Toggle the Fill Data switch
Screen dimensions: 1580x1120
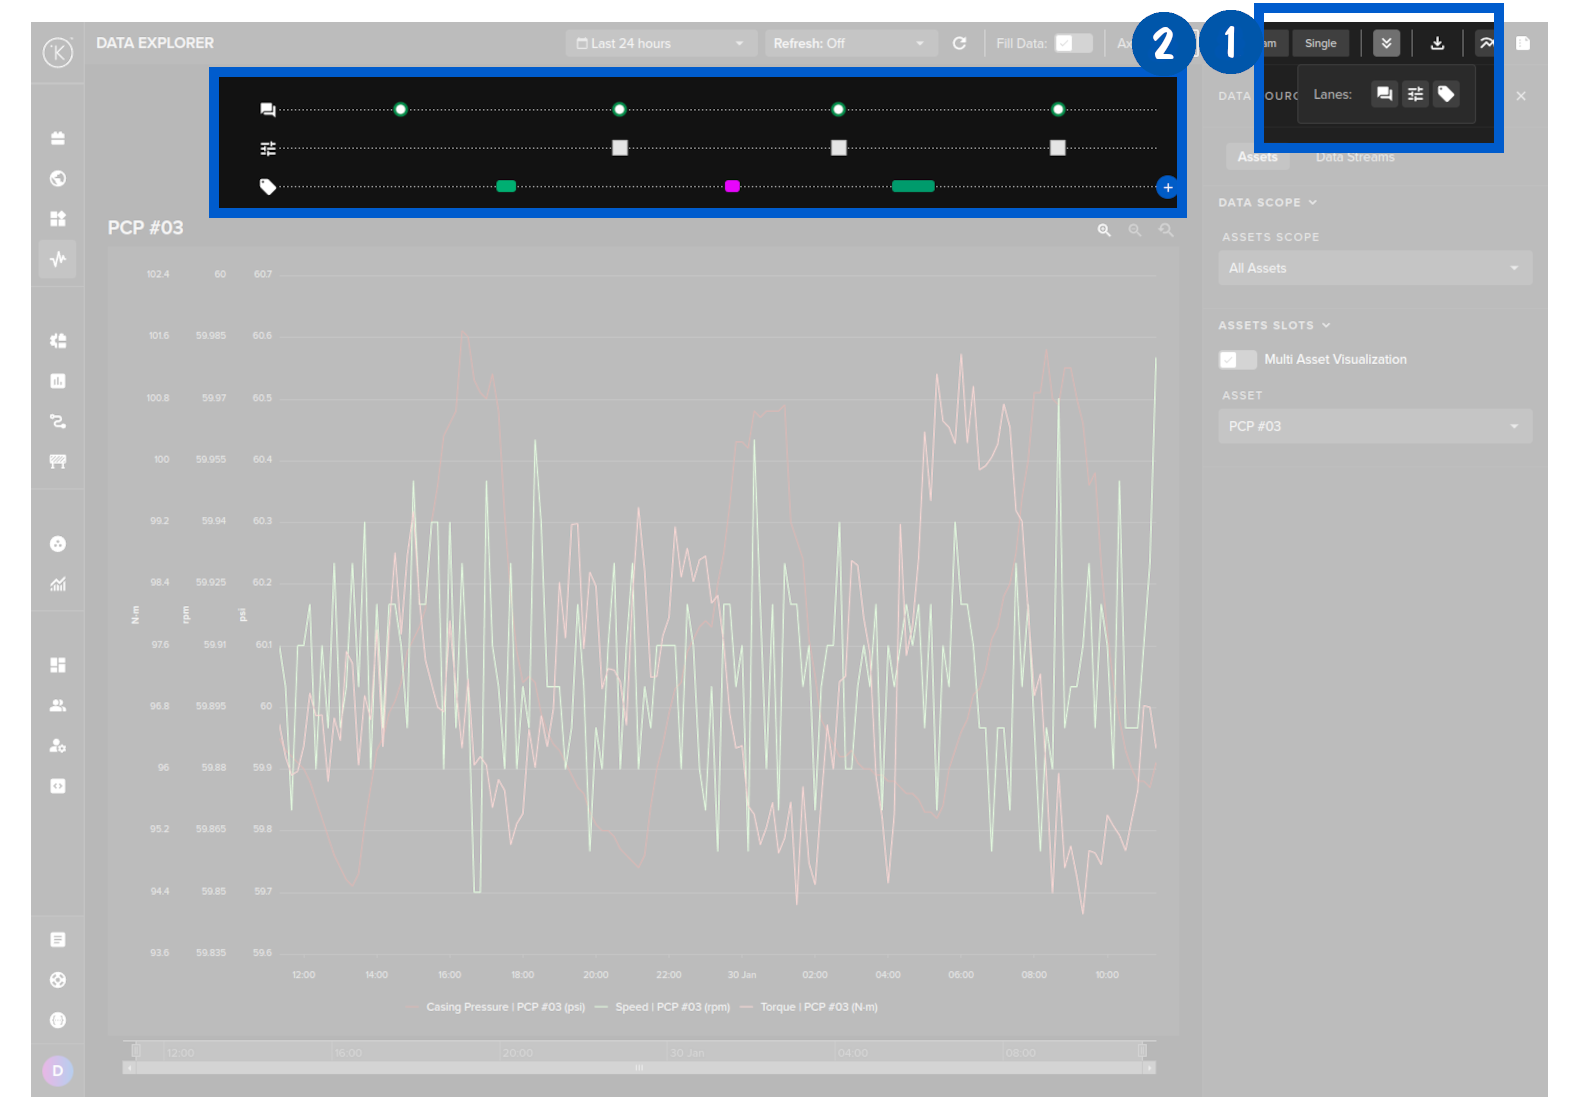1073,43
